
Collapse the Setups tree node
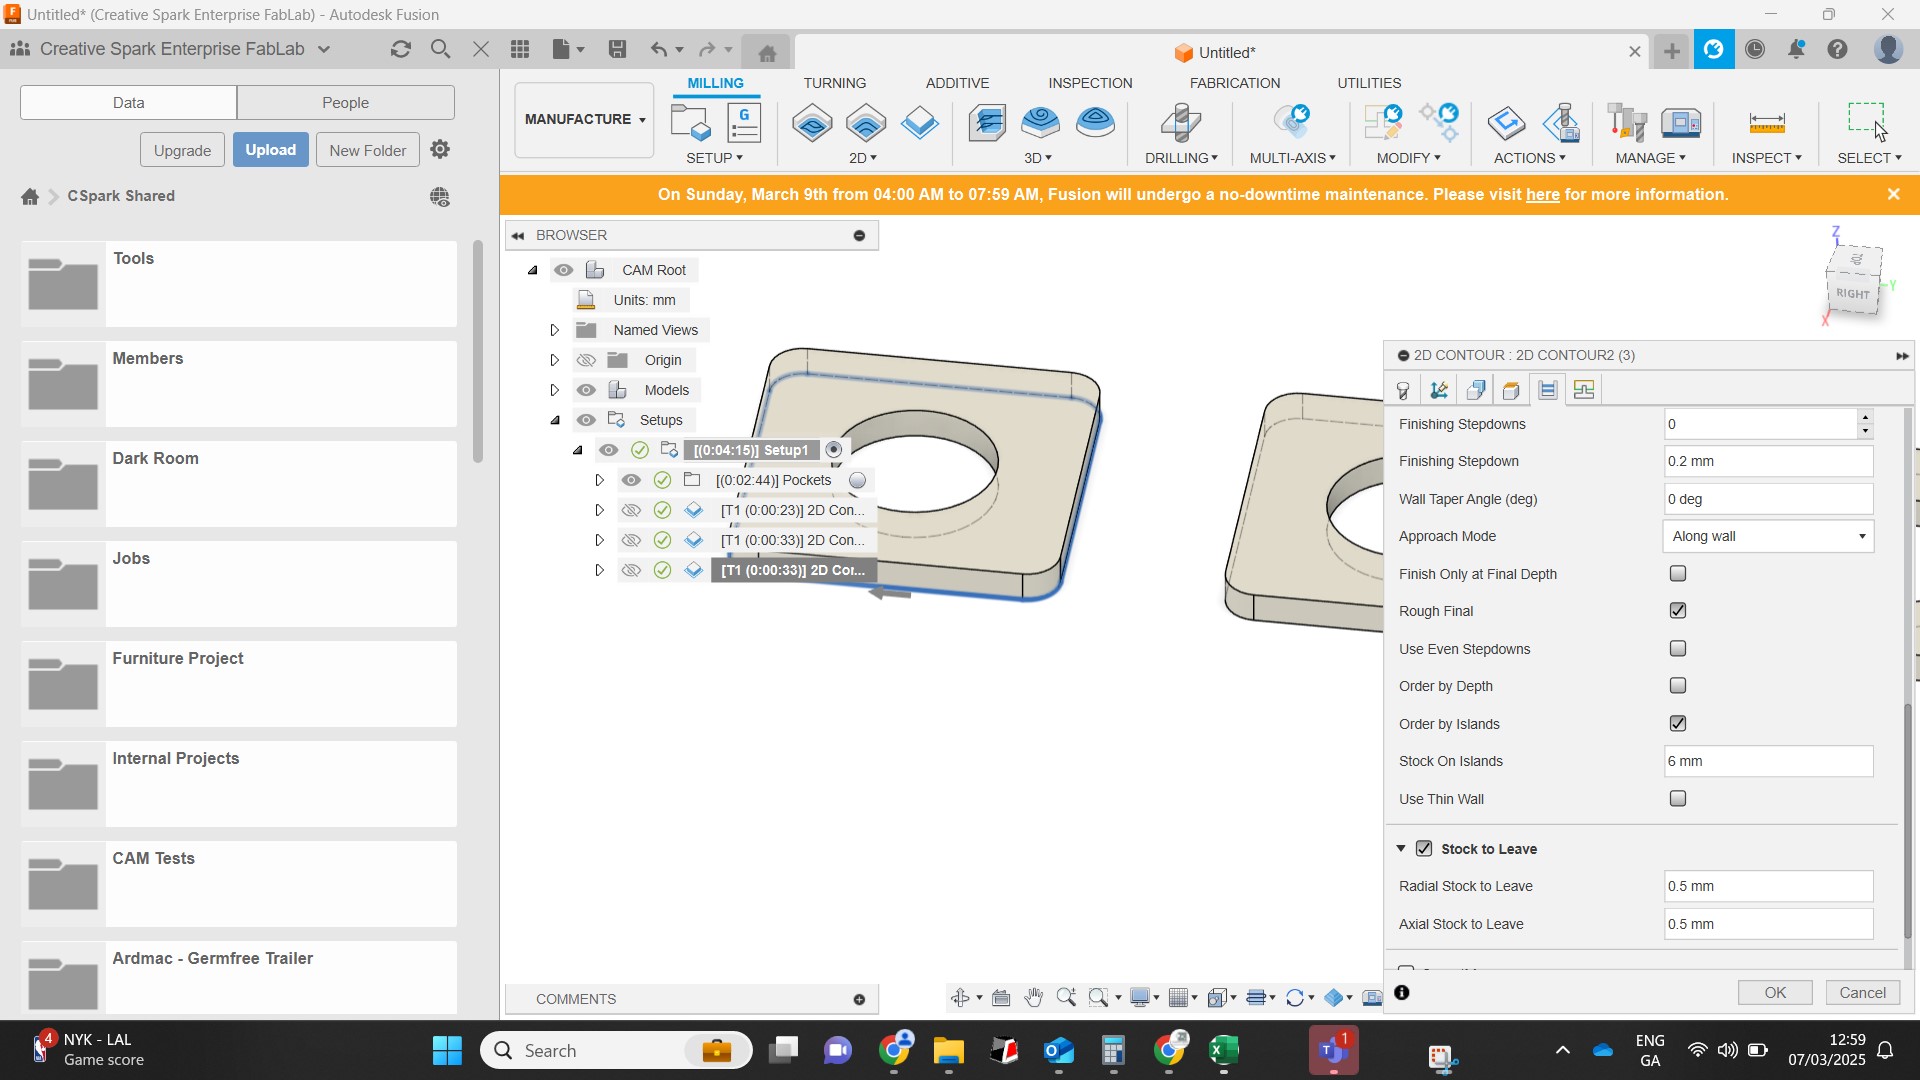[555, 420]
